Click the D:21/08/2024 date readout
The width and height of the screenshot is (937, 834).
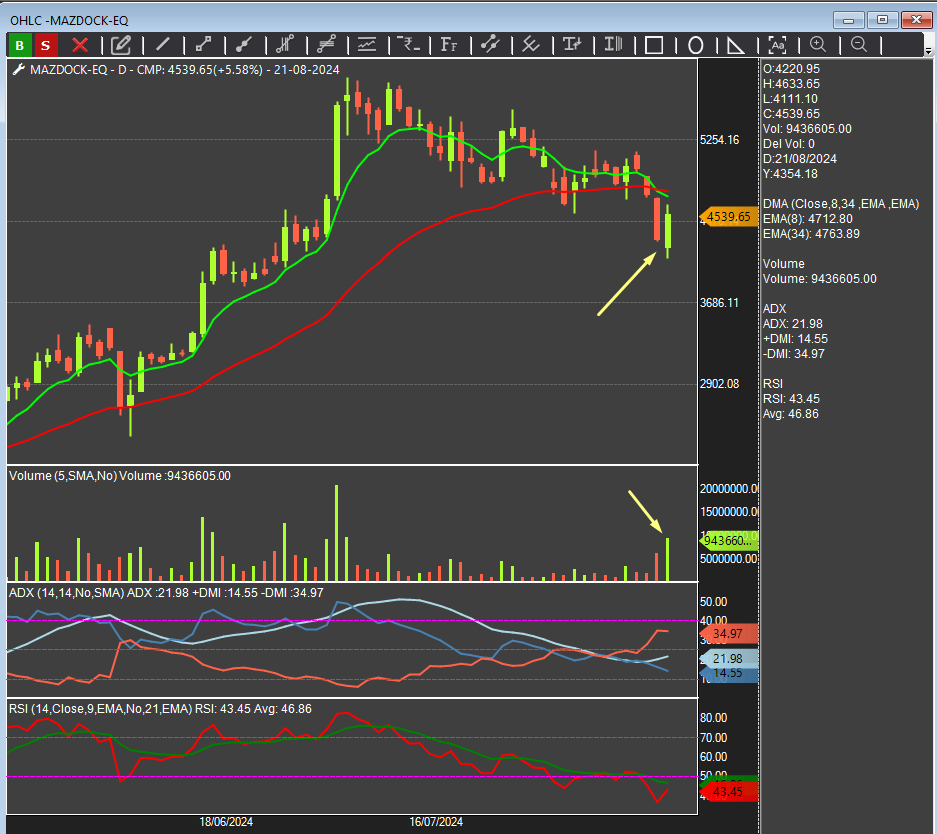[800, 159]
